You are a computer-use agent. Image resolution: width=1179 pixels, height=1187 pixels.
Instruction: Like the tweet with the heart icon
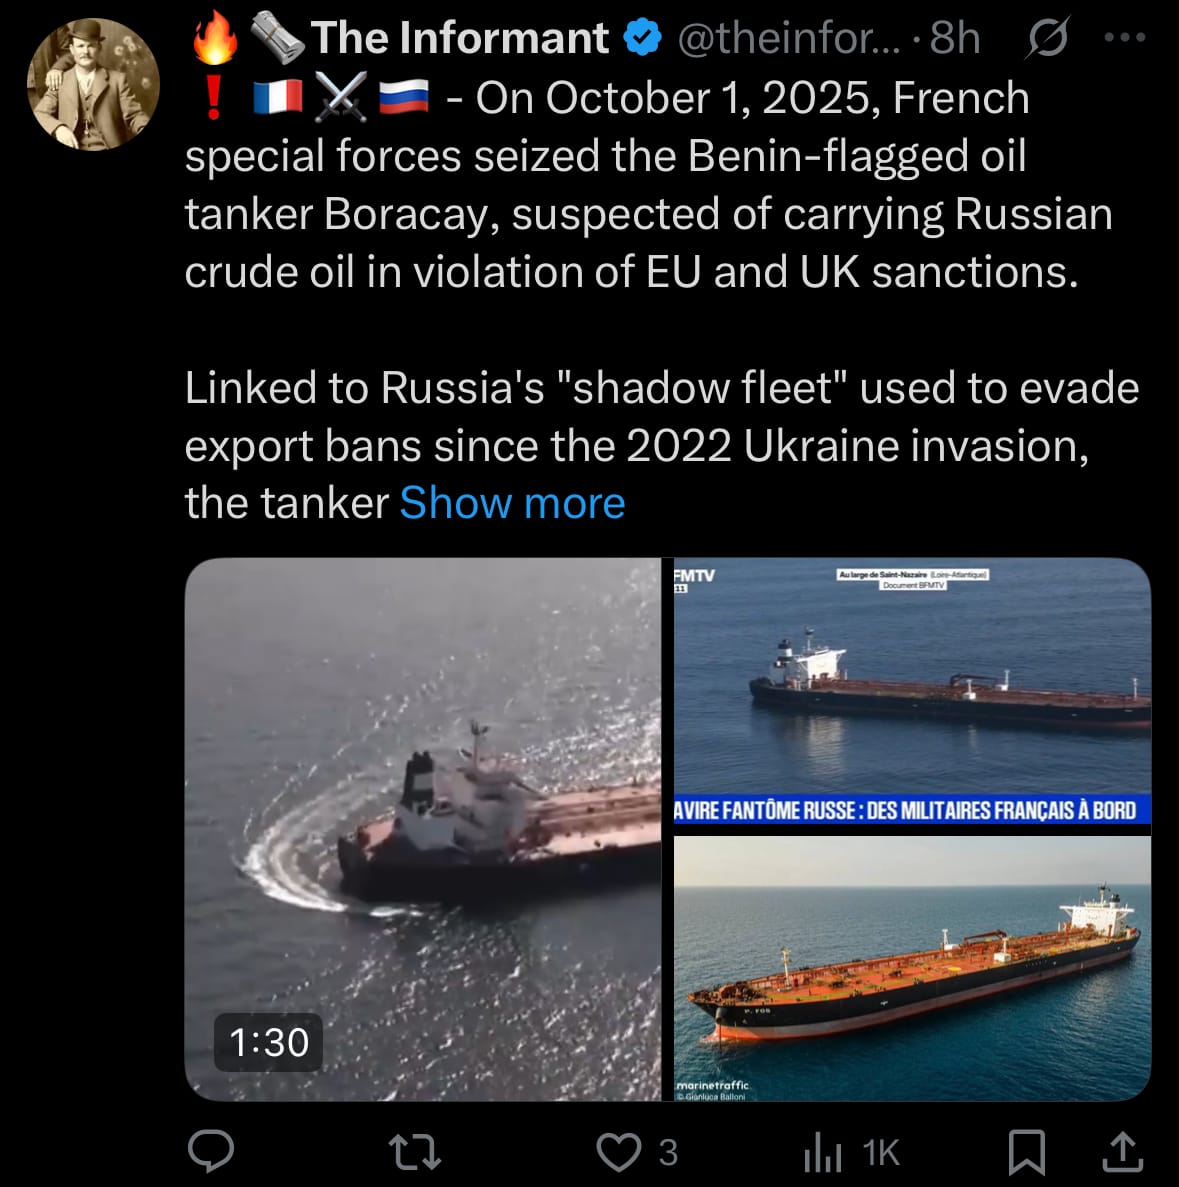[619, 1151]
